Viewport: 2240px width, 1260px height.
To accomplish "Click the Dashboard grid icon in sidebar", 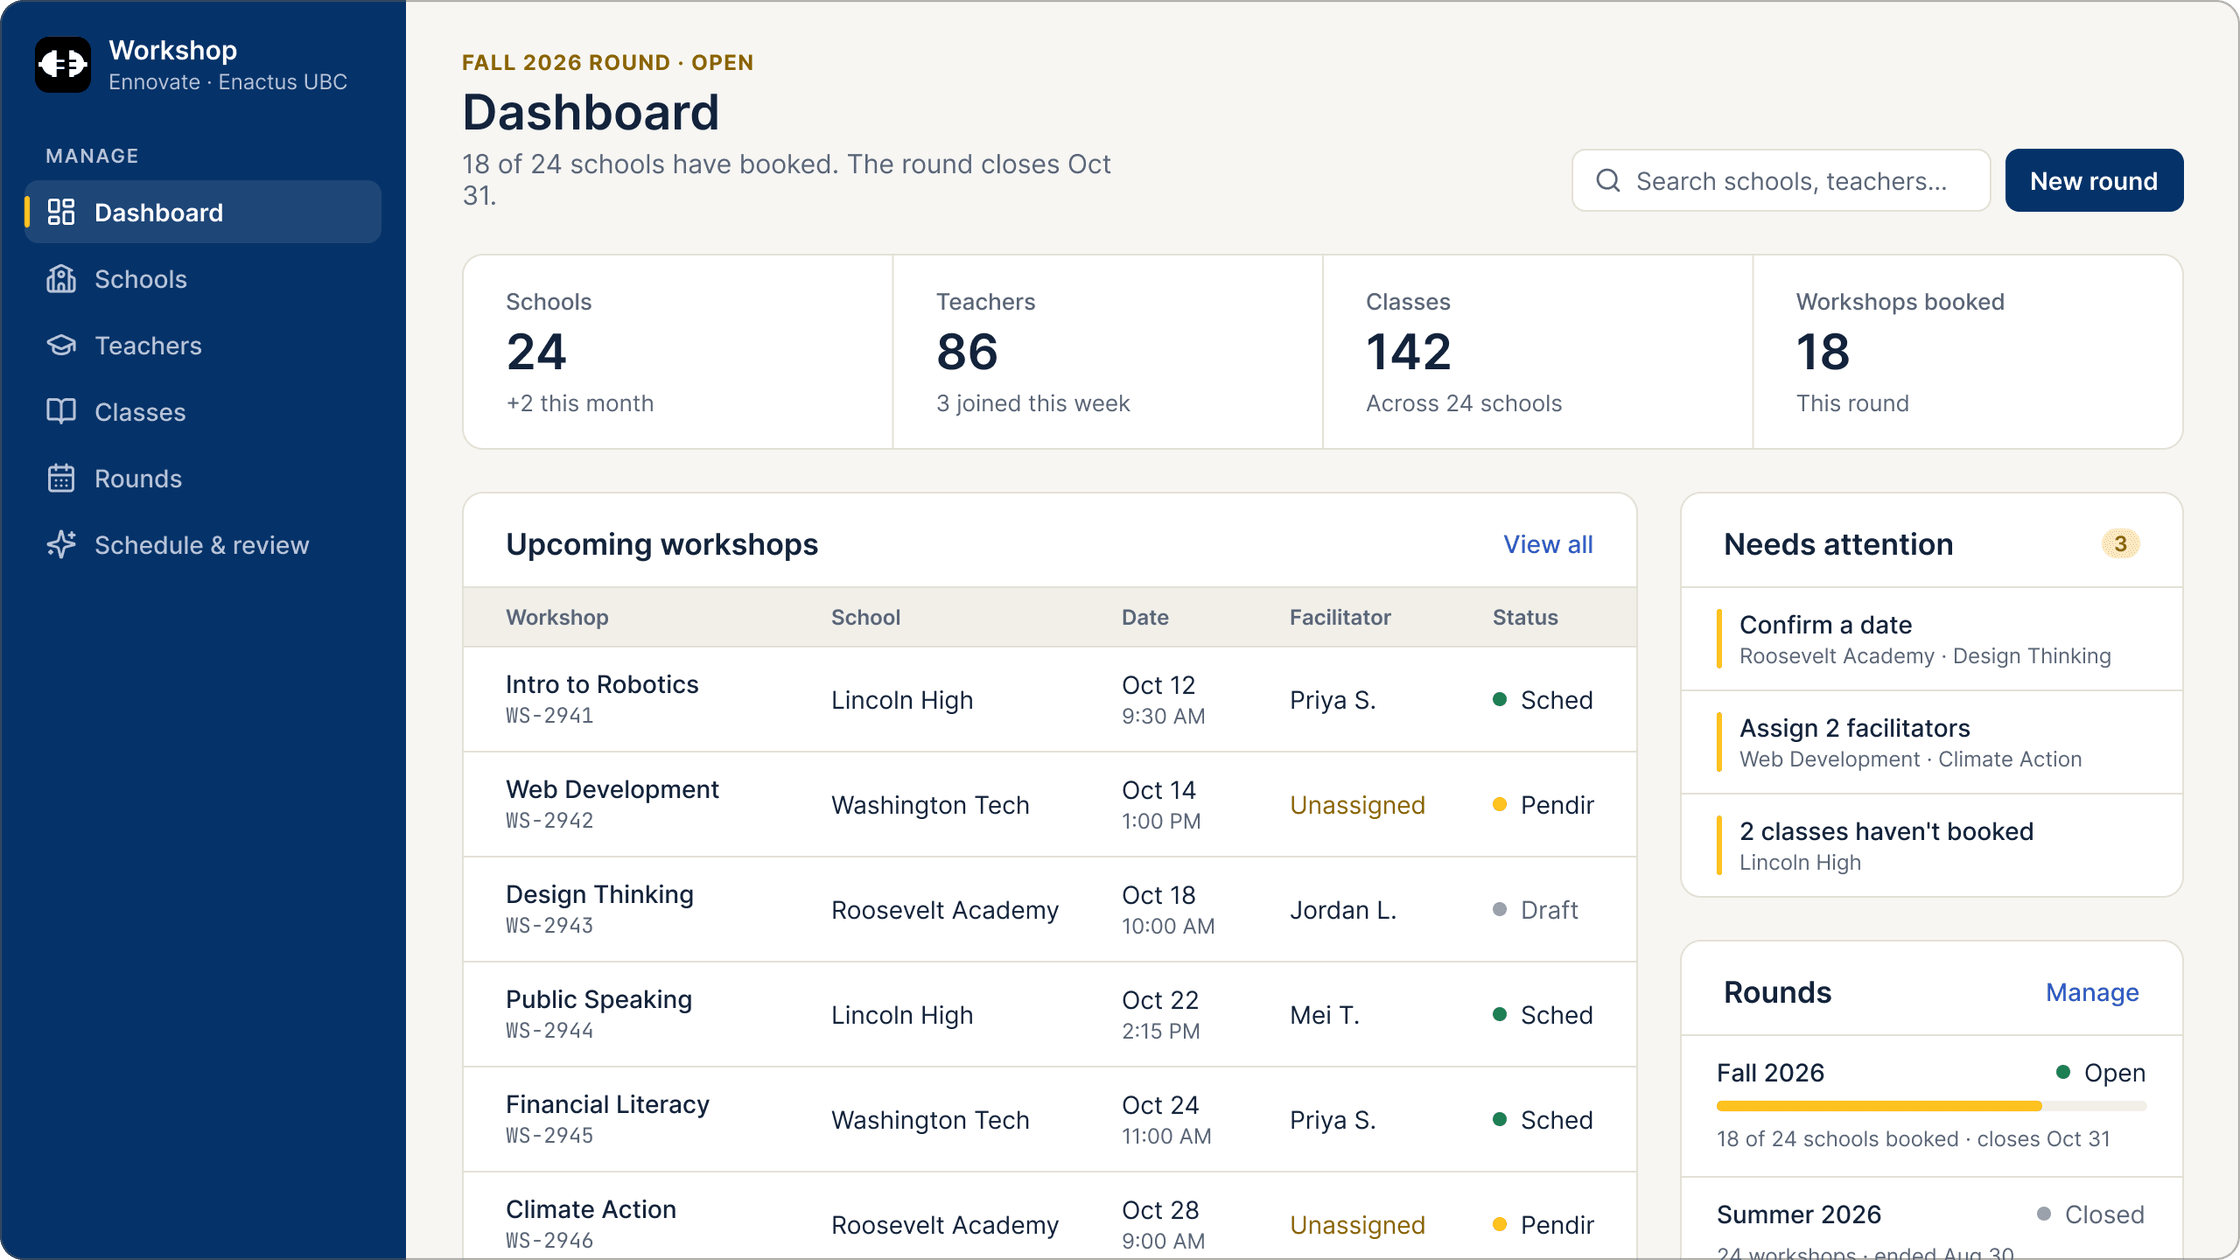I will pyautogui.click(x=61, y=212).
